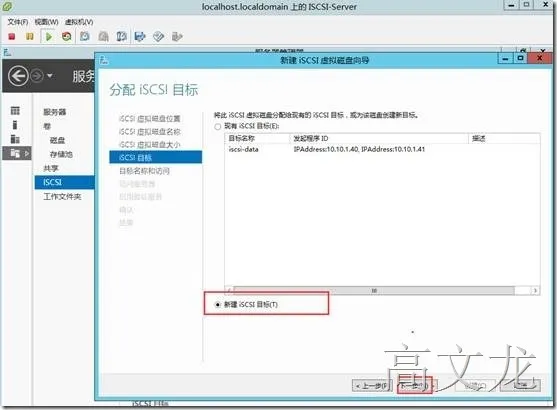Open the navigation history dropdown arrow
The width and height of the screenshot is (557, 410).
pyautogui.click(x=50, y=76)
